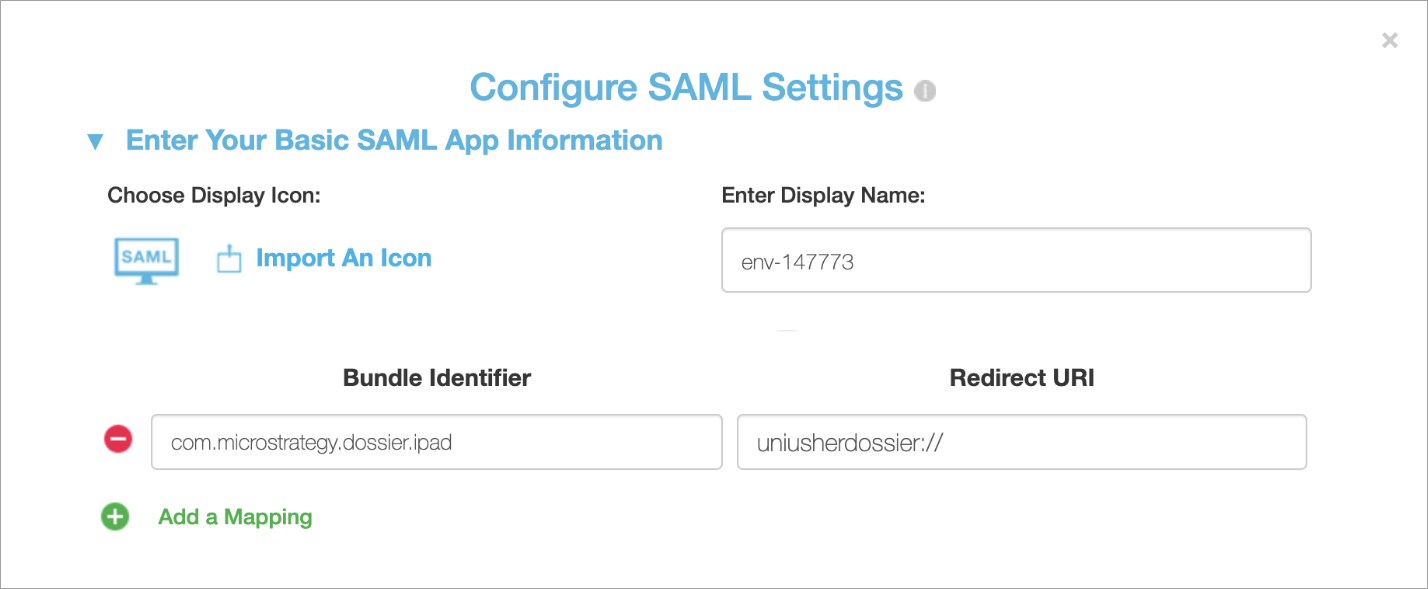
Task: Focus the Enter Display Name text field
Action: click(1015, 261)
